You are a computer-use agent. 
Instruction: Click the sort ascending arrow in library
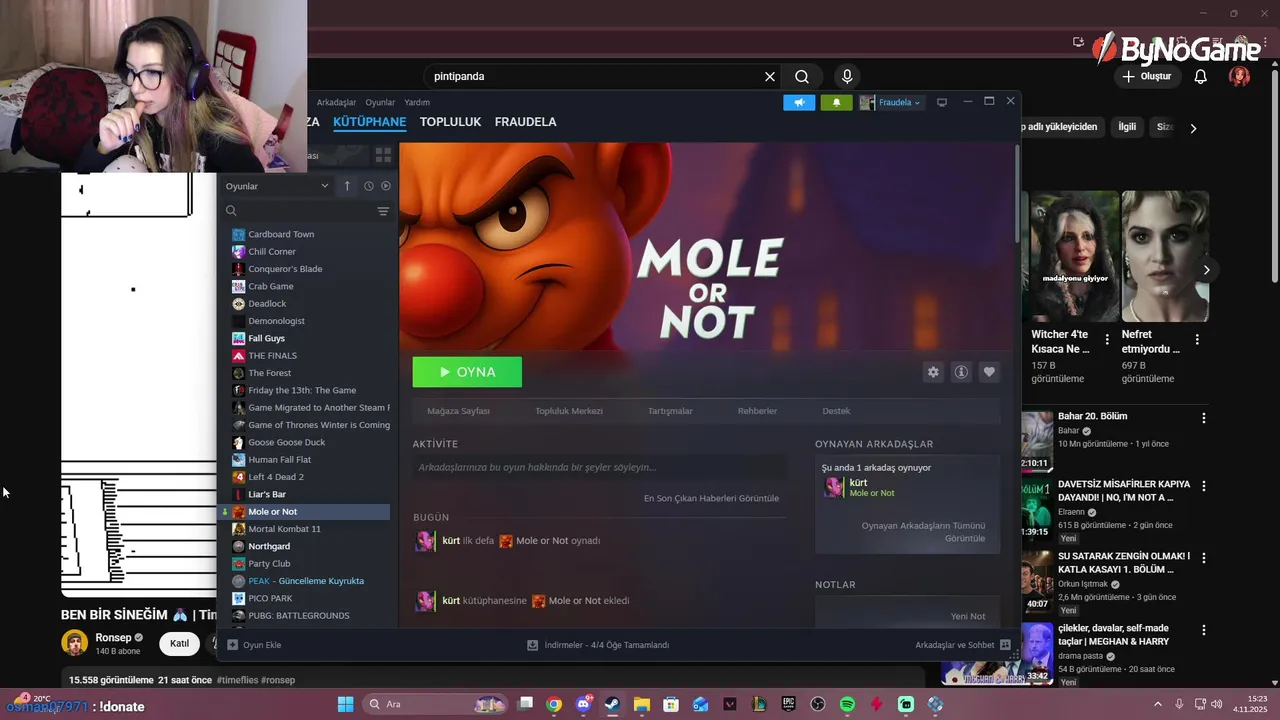[347, 186]
